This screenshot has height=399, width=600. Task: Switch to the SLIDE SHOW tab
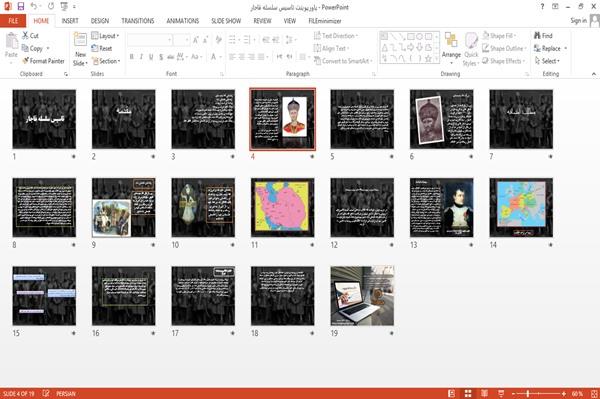[226, 21]
